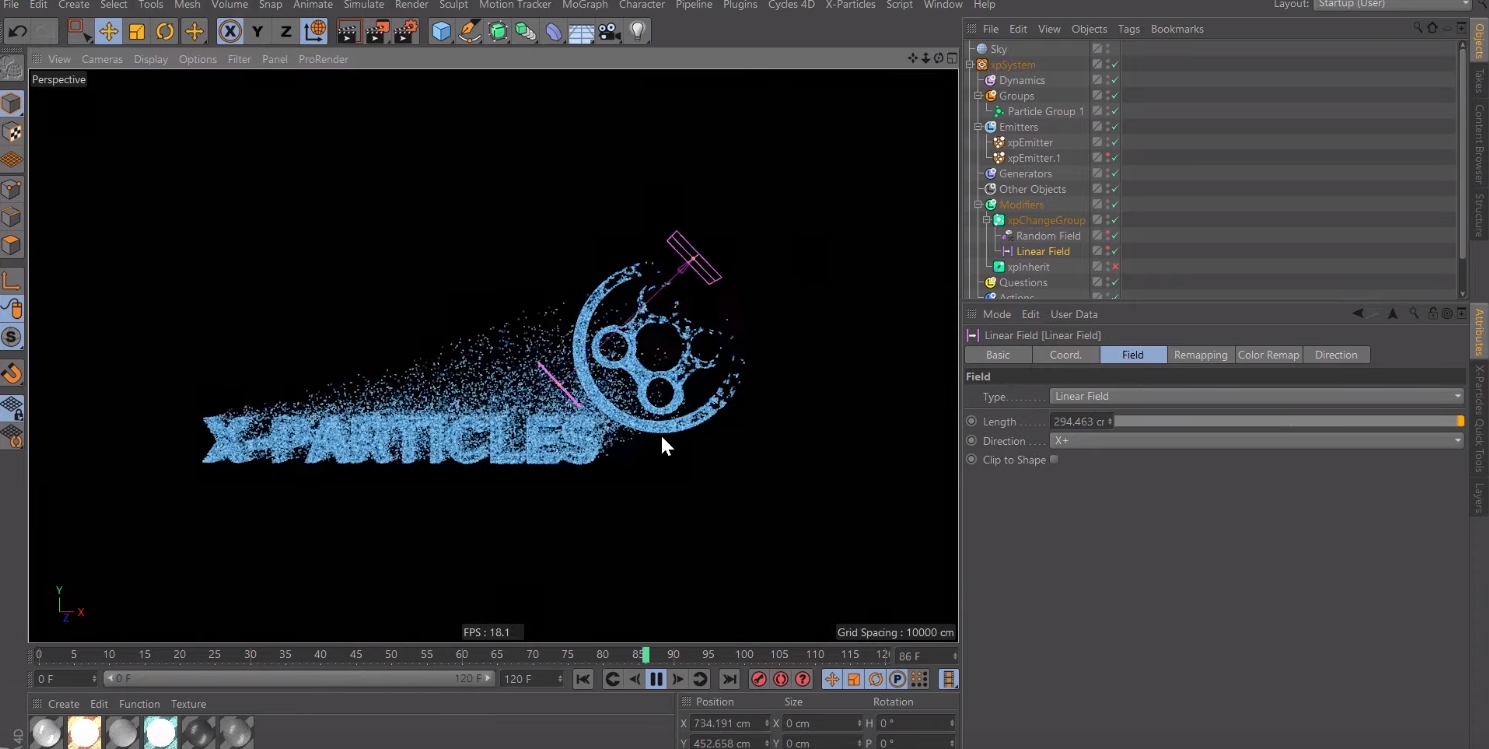Pause the animation playback
The height and width of the screenshot is (749, 1489).
[656, 680]
